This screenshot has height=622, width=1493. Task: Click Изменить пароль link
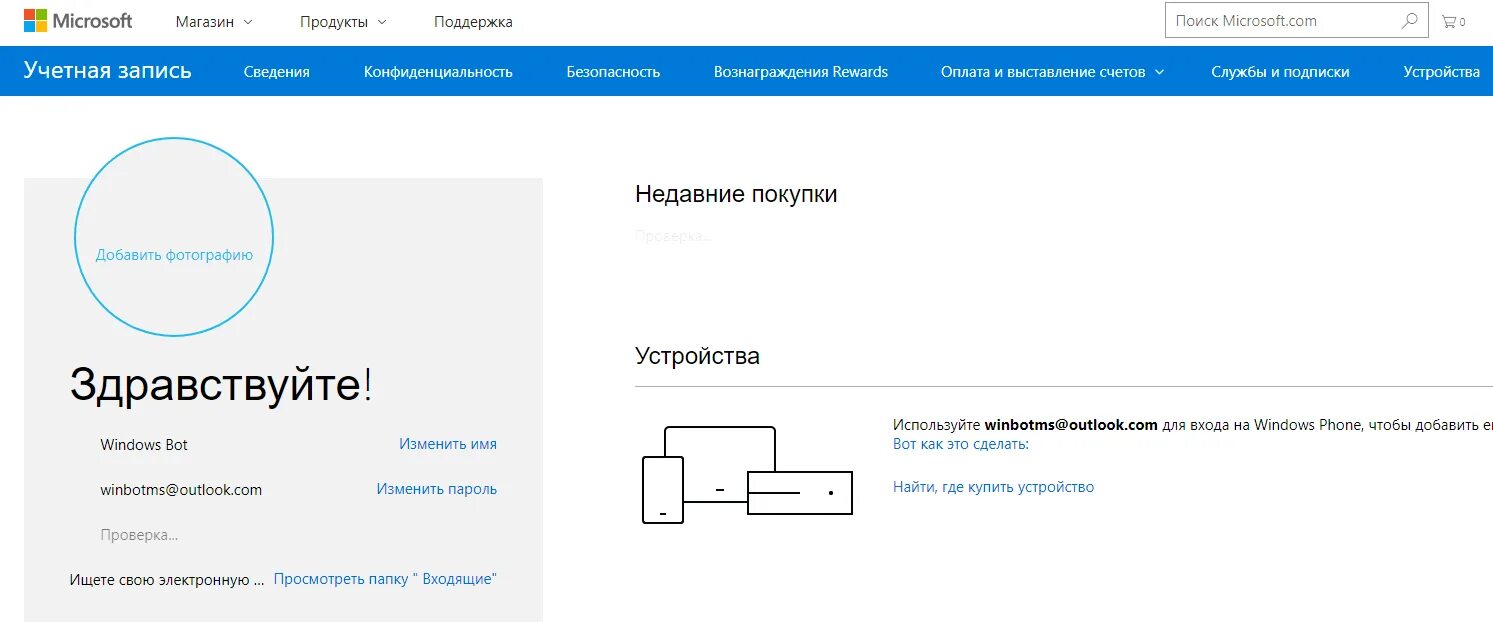click(437, 489)
